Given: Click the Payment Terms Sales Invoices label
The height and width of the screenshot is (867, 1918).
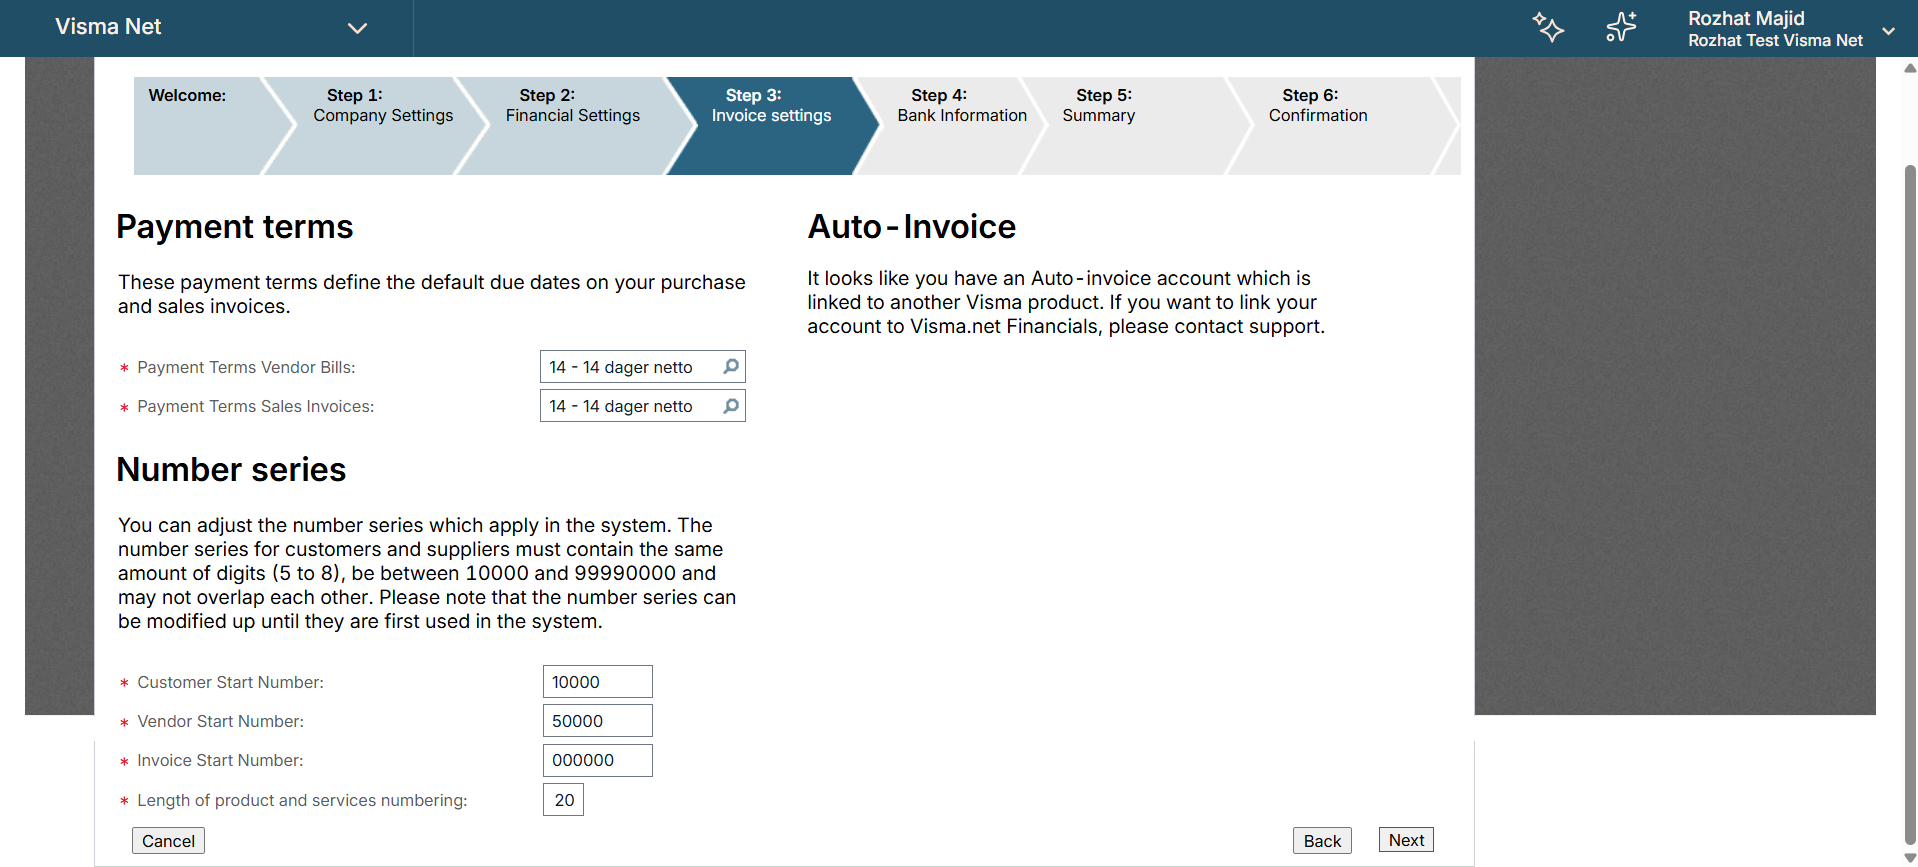Looking at the screenshot, I should pyautogui.click(x=256, y=406).
